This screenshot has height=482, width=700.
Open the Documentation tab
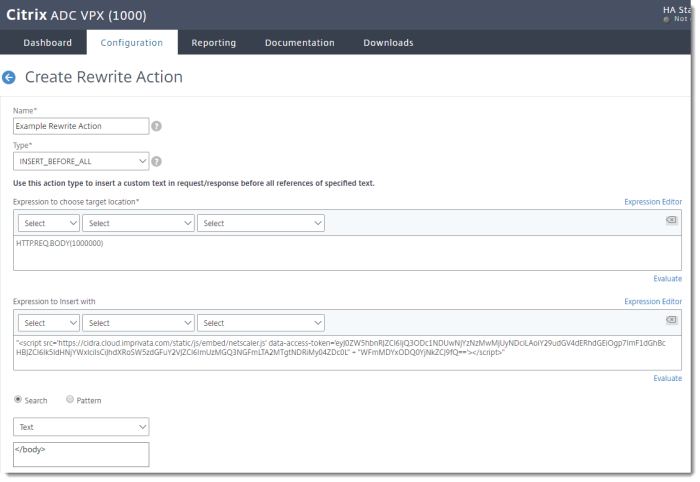click(x=300, y=43)
